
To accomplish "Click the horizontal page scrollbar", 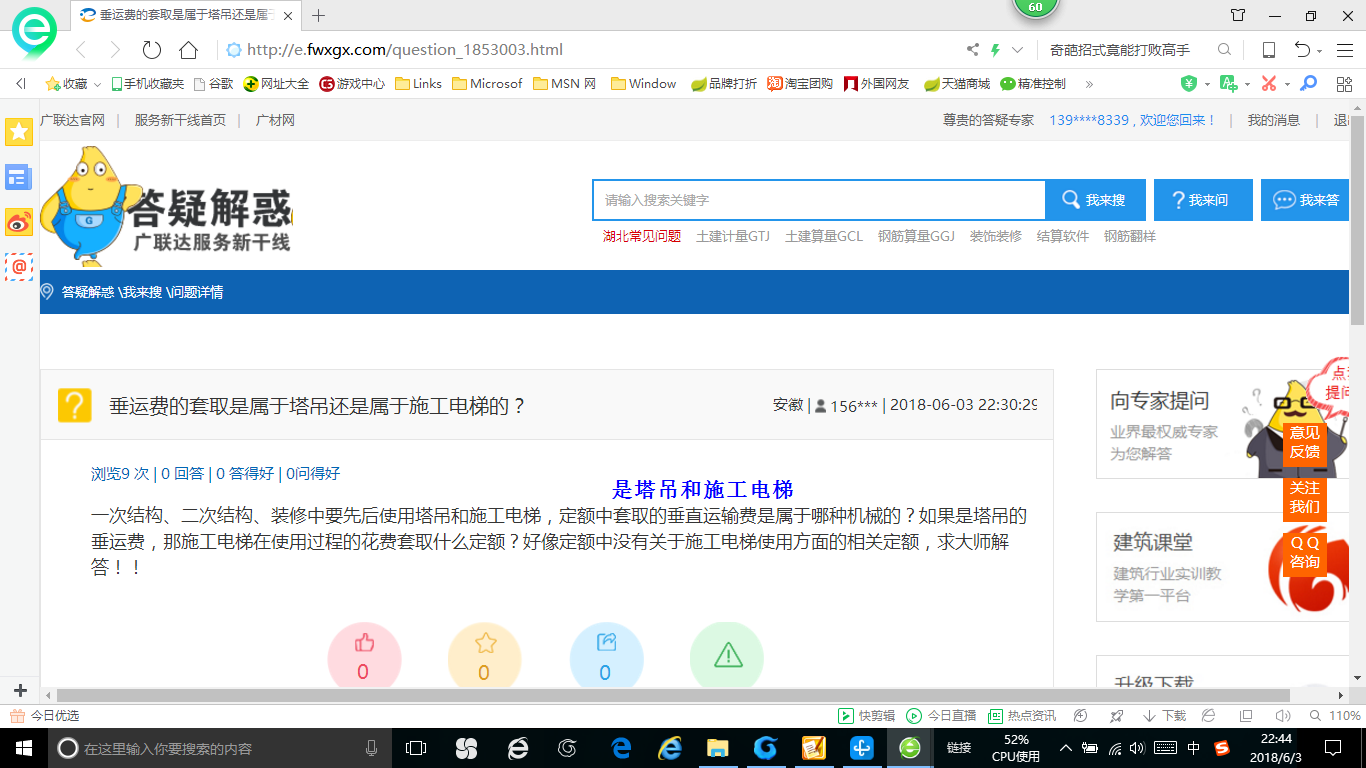I will tap(673, 695).
